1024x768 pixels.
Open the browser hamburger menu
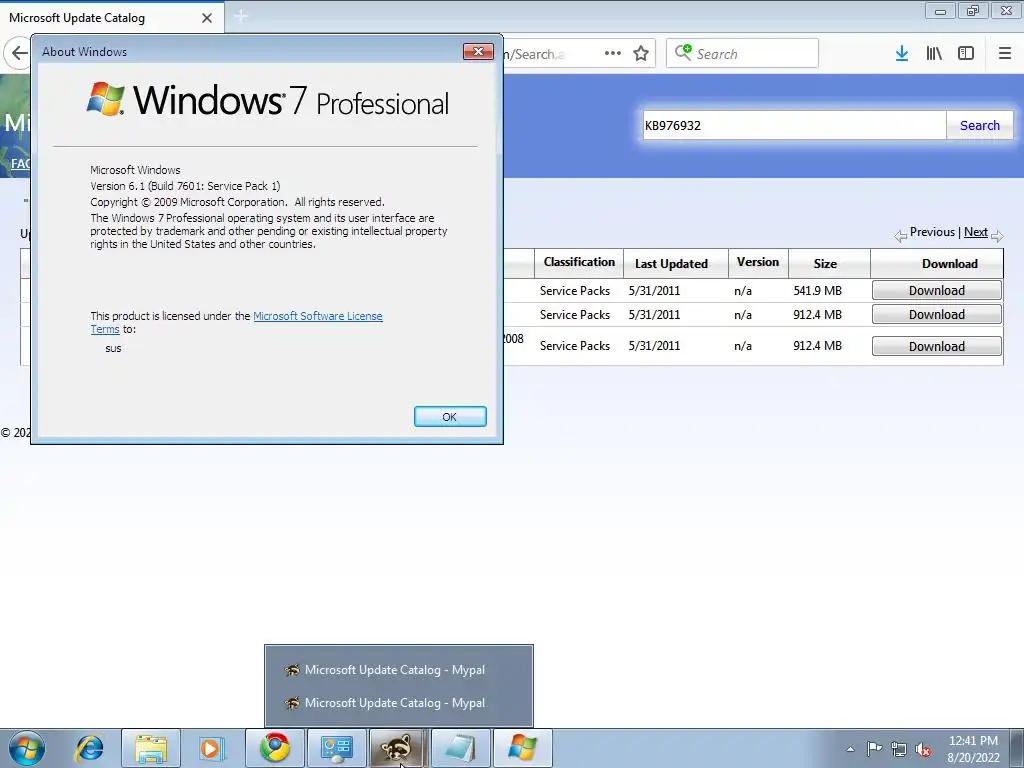(1005, 54)
